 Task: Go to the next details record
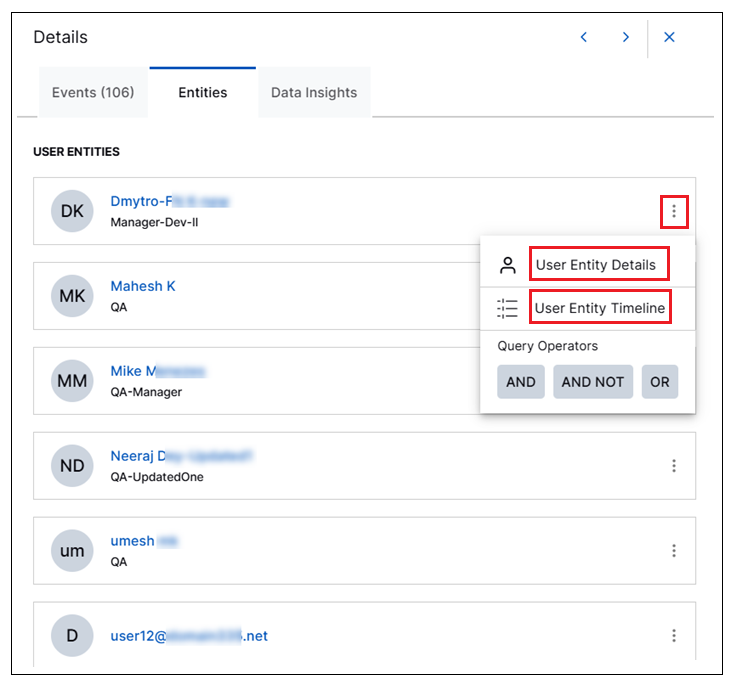626,37
